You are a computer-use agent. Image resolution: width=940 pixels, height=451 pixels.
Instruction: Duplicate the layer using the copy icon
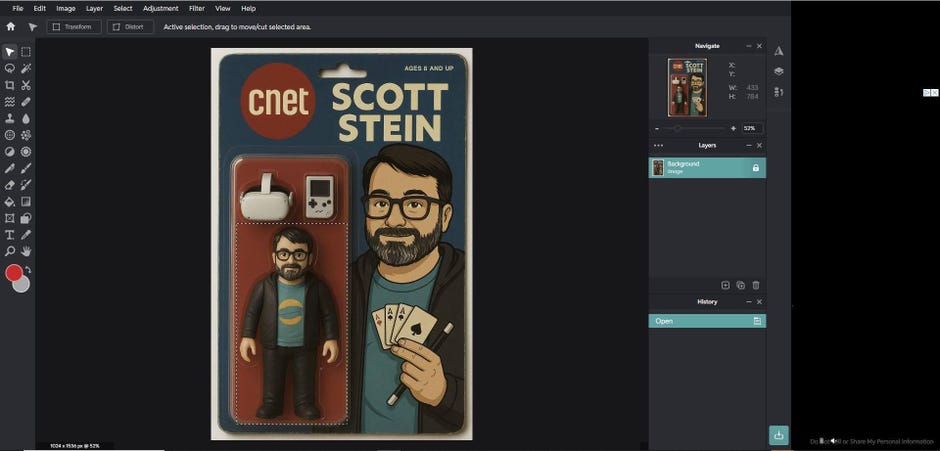tap(740, 285)
